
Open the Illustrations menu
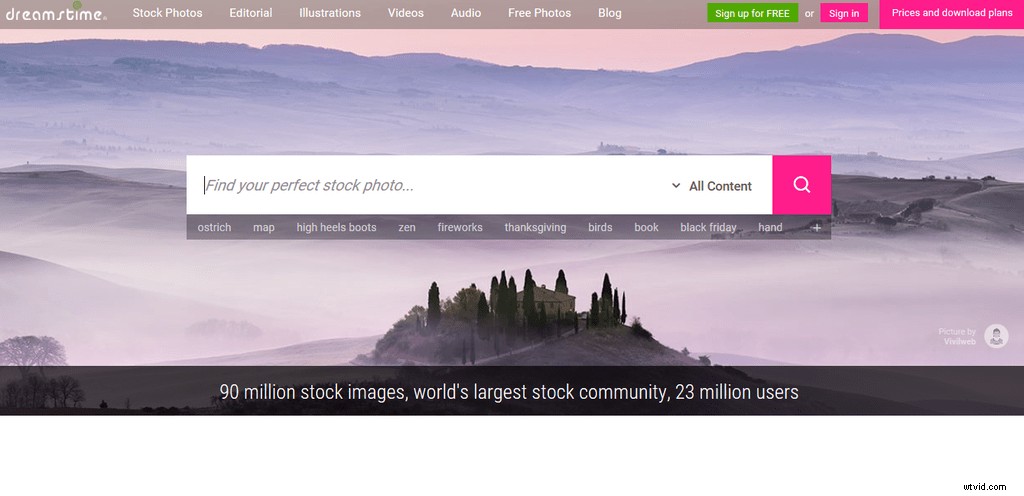[x=330, y=13]
